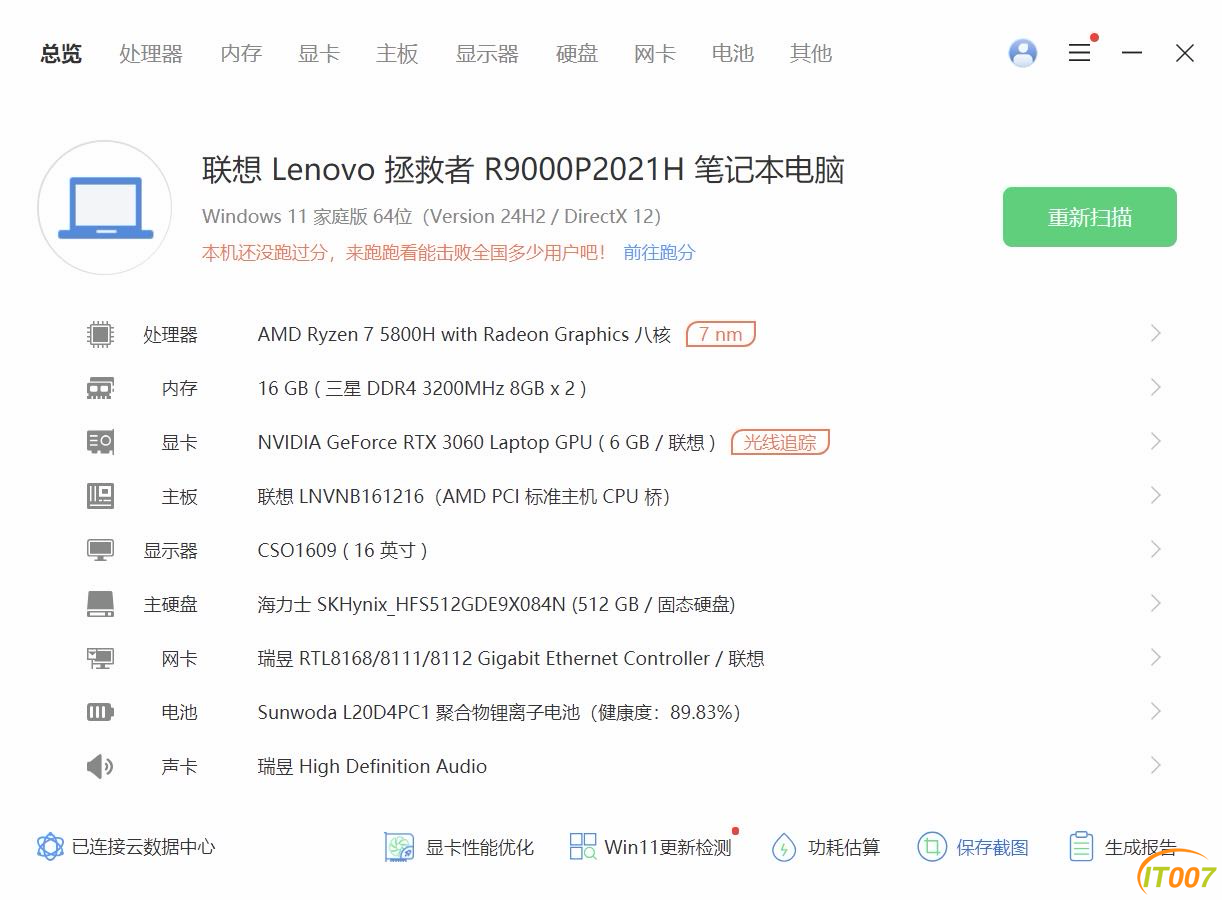
Task: Expand the 内存 row chevron
Action: [1155, 387]
